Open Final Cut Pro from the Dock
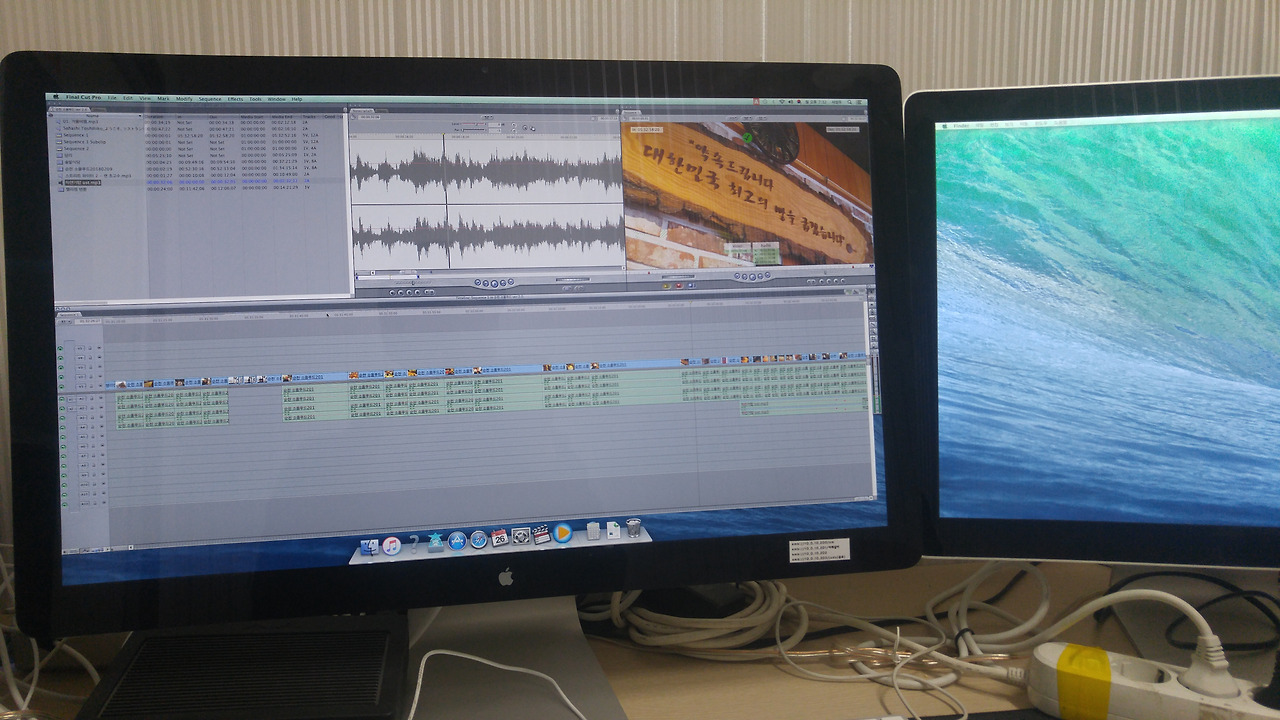The height and width of the screenshot is (720, 1280). [x=542, y=535]
